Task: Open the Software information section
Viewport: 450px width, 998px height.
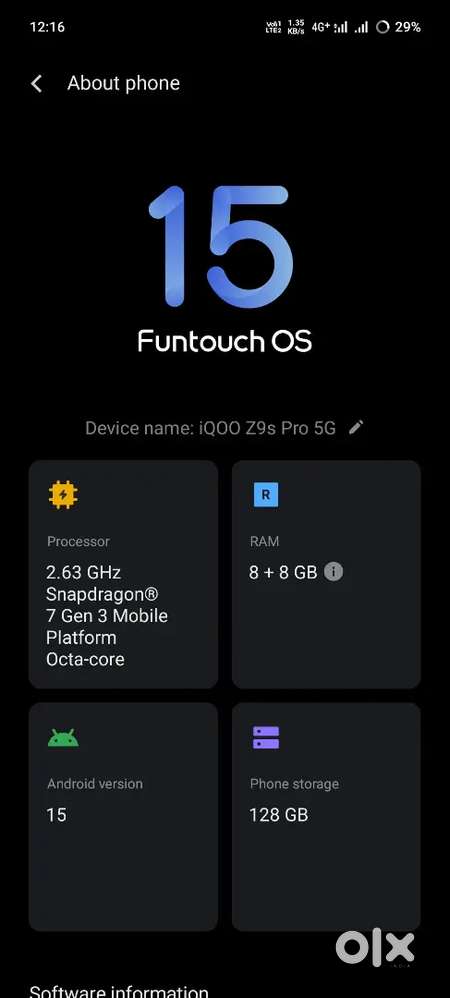Action: 118,990
